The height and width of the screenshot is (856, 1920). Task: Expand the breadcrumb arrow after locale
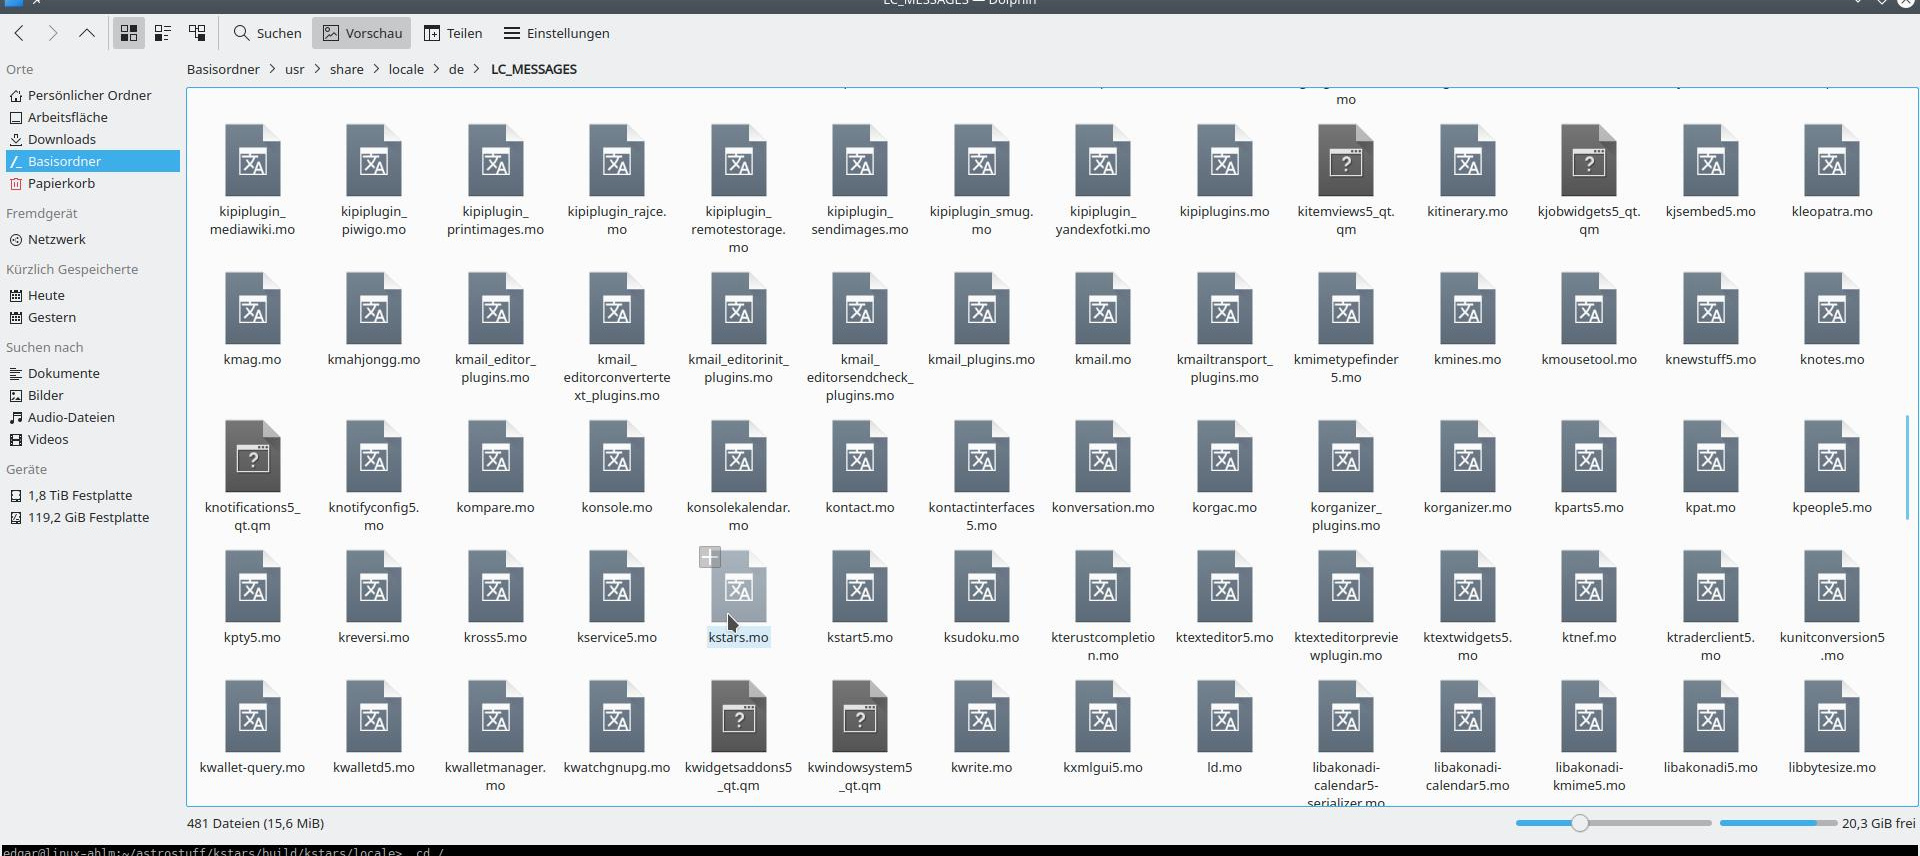(436, 69)
